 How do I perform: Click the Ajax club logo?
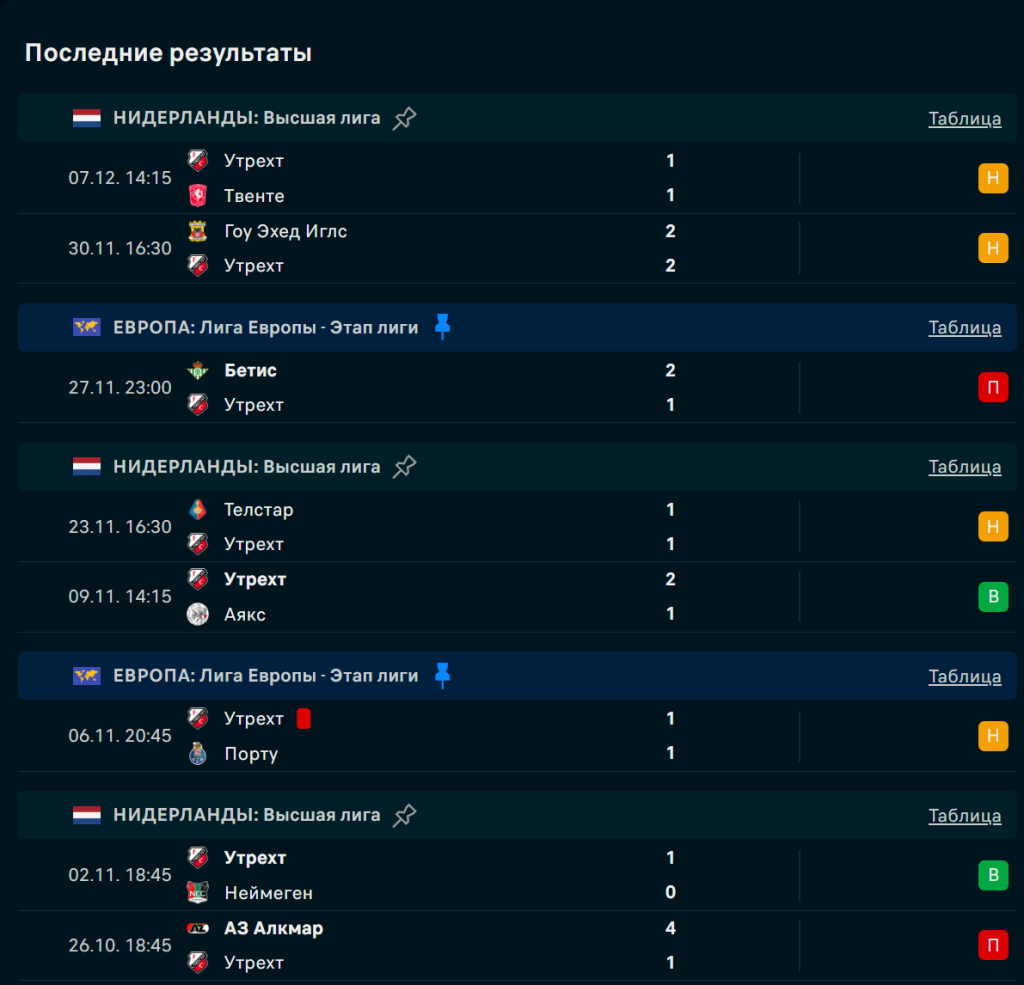(x=198, y=614)
